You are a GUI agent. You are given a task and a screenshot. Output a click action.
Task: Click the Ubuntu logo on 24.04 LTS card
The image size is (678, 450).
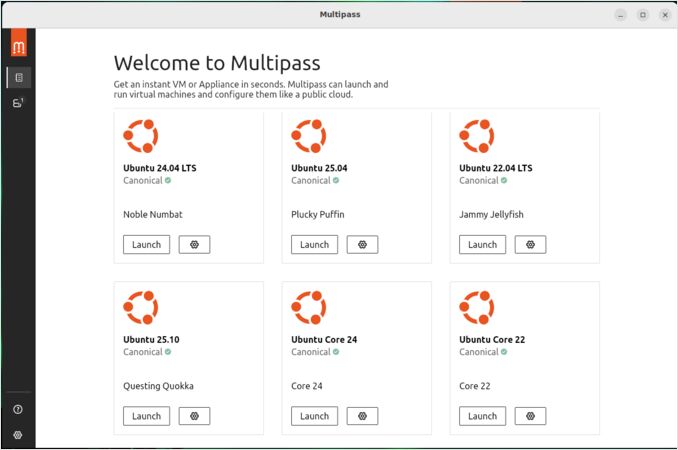point(141,136)
